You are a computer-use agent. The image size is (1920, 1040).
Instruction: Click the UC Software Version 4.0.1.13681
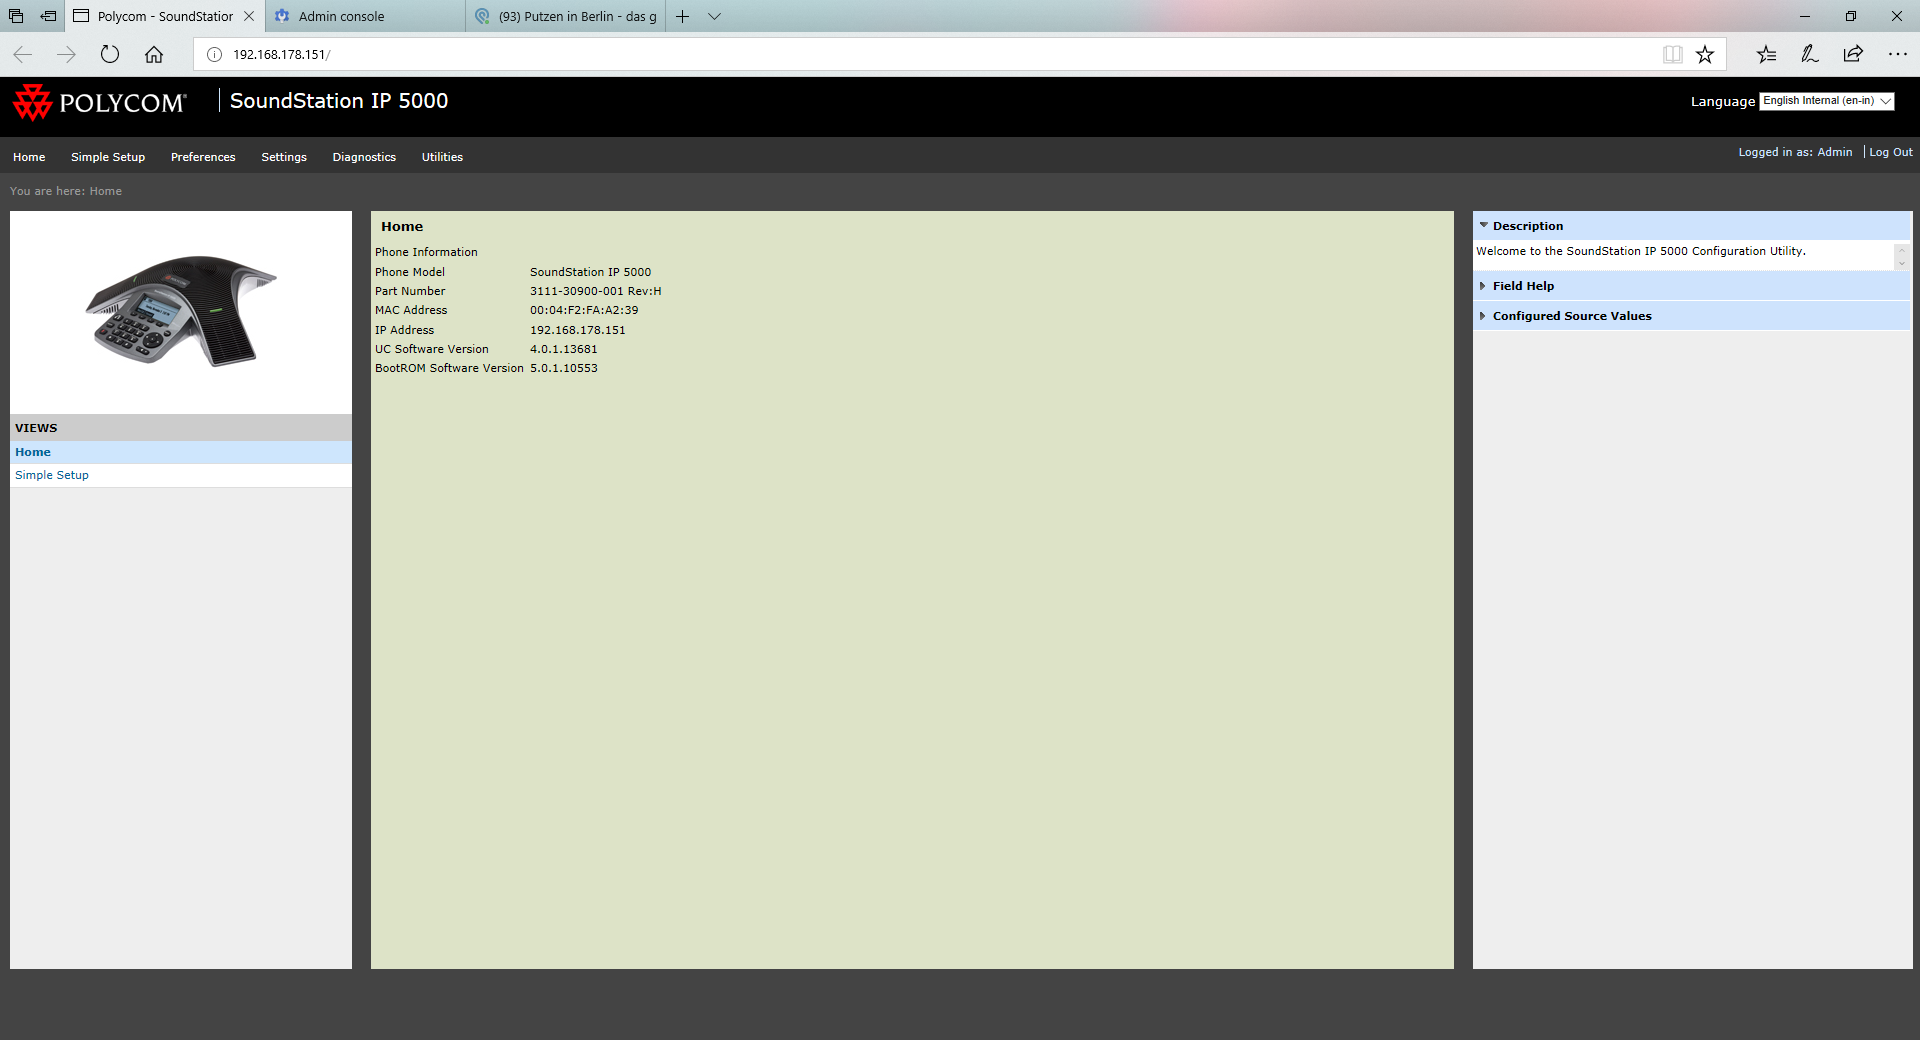click(564, 349)
